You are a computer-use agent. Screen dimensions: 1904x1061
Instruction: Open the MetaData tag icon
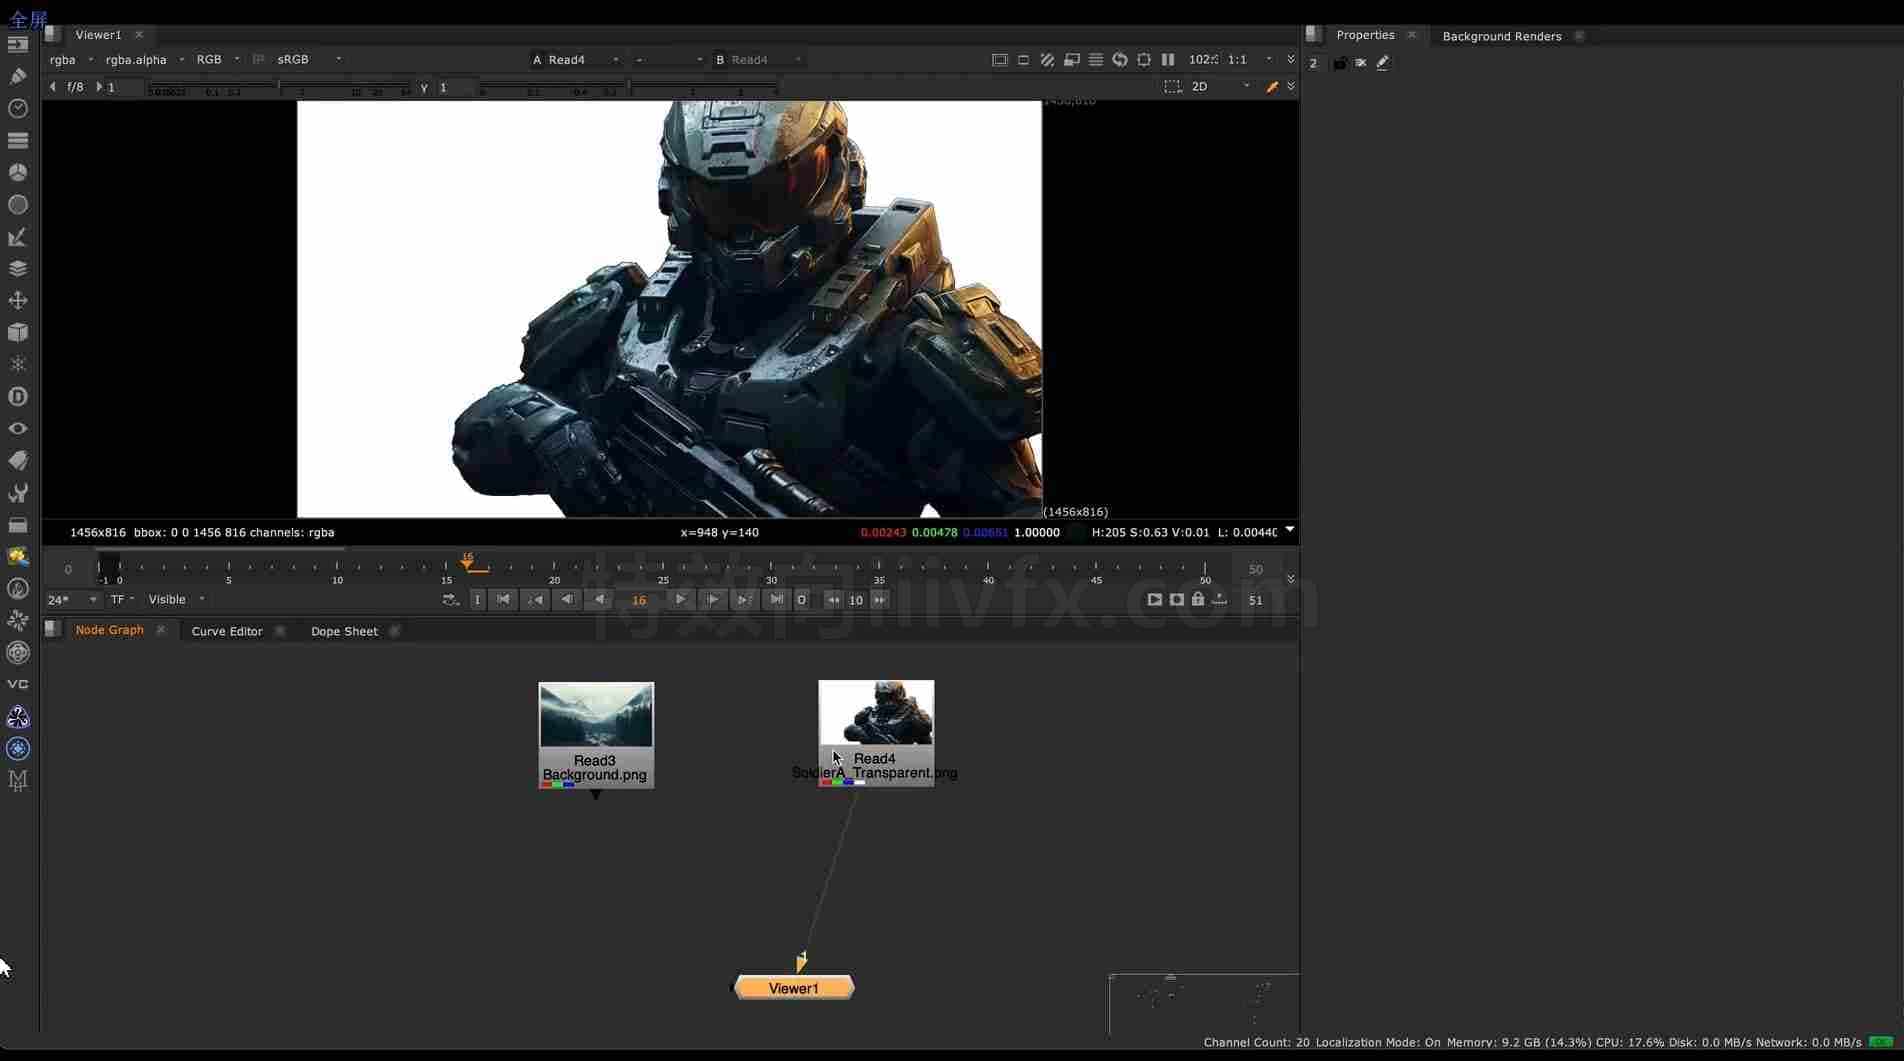[18, 460]
